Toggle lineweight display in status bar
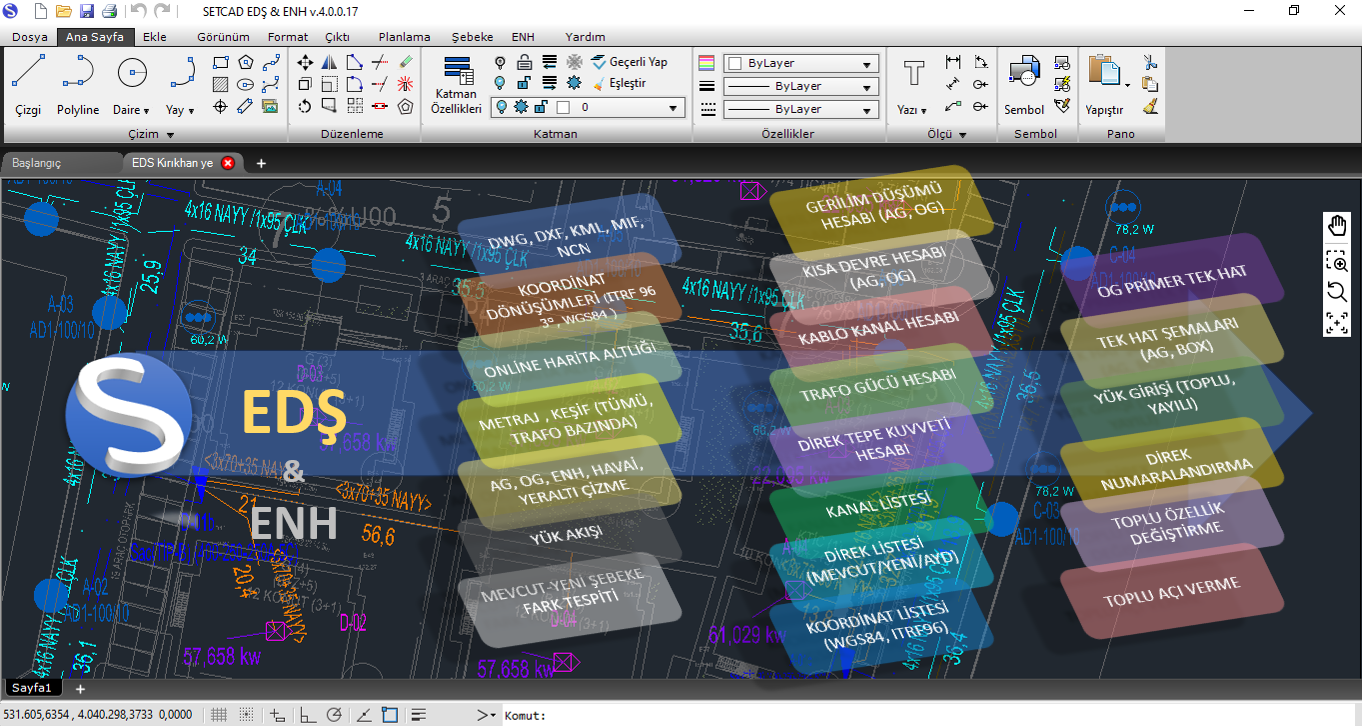Screen dimensions: 1362x726 coord(419,715)
